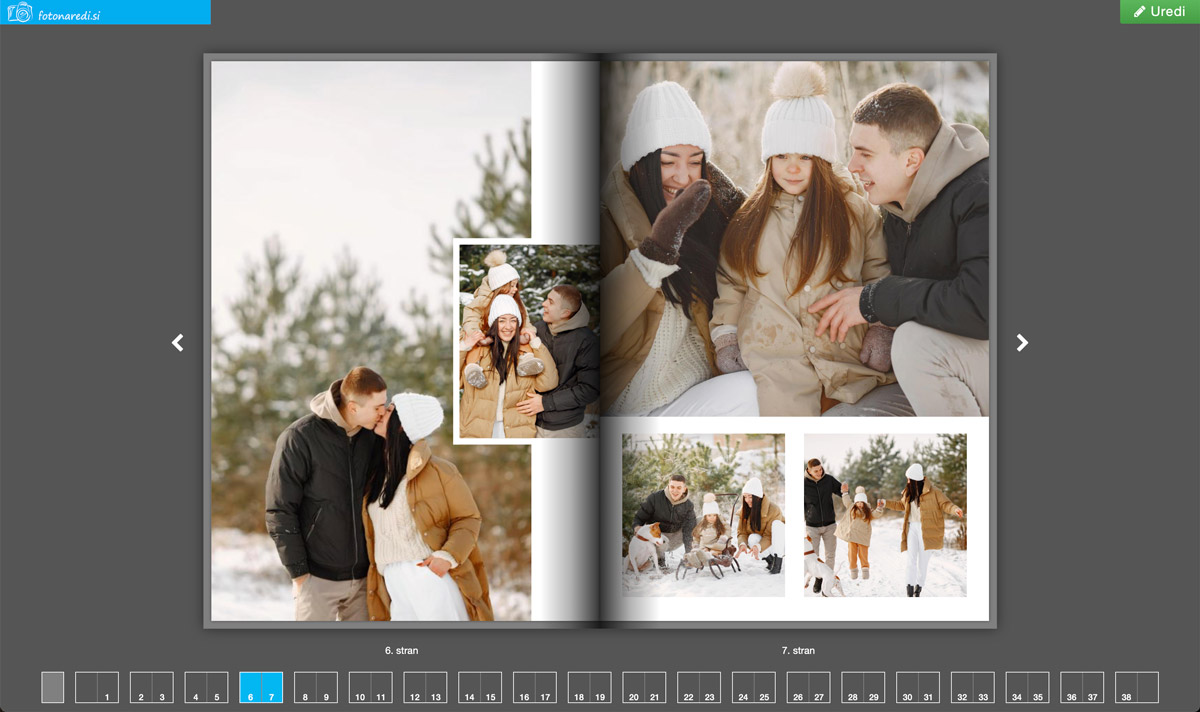Jump to pages 18-19 spread thumbnail

coord(589,687)
